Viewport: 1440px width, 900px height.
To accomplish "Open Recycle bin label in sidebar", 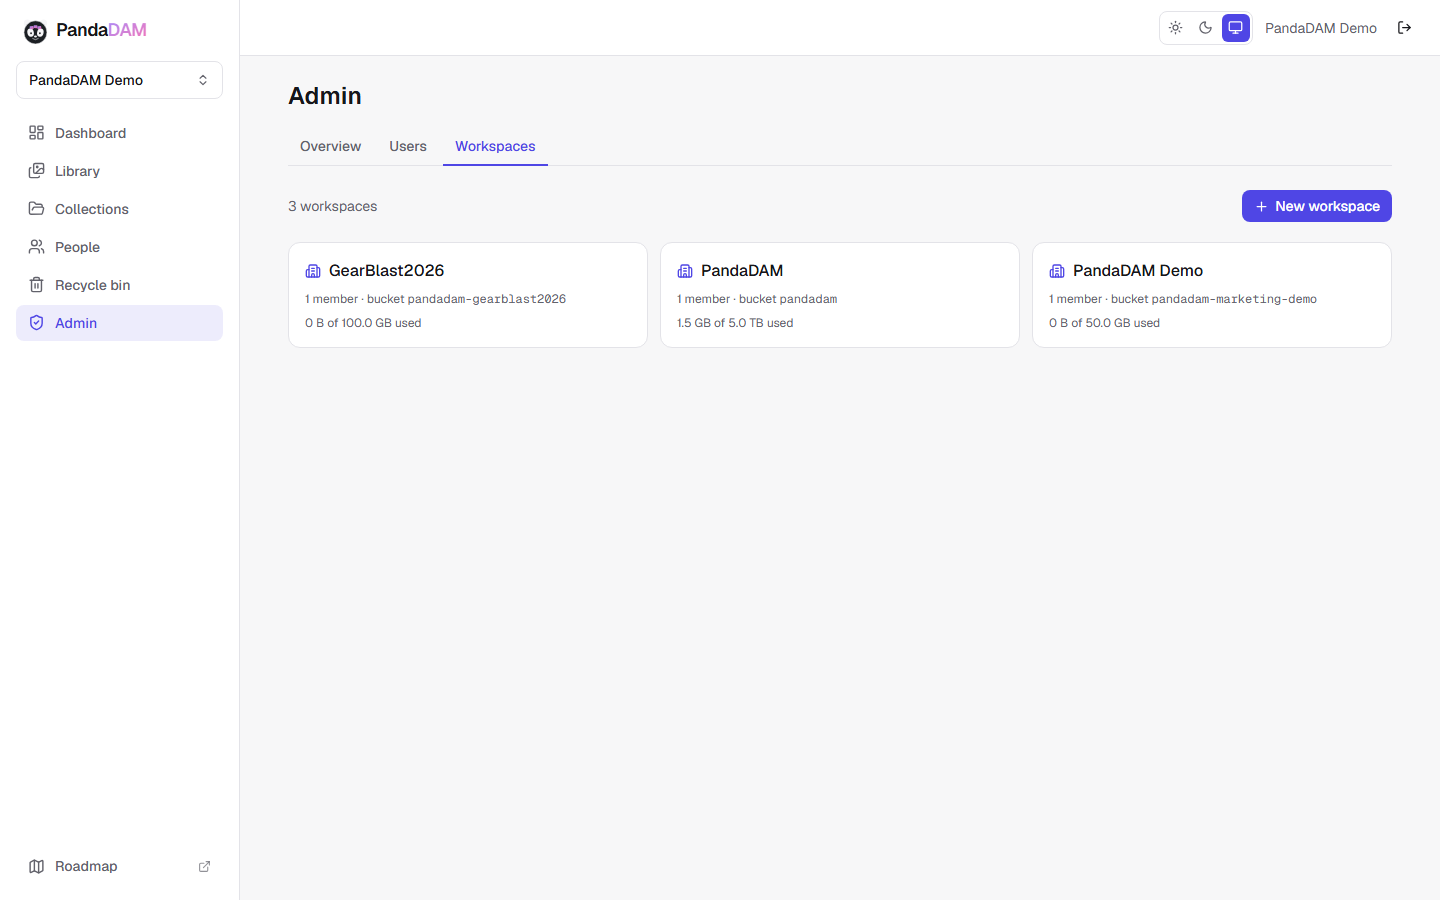I will point(92,285).
